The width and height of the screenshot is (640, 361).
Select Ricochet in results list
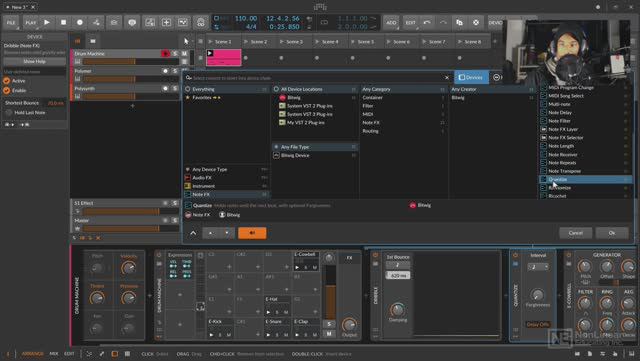click(585, 196)
